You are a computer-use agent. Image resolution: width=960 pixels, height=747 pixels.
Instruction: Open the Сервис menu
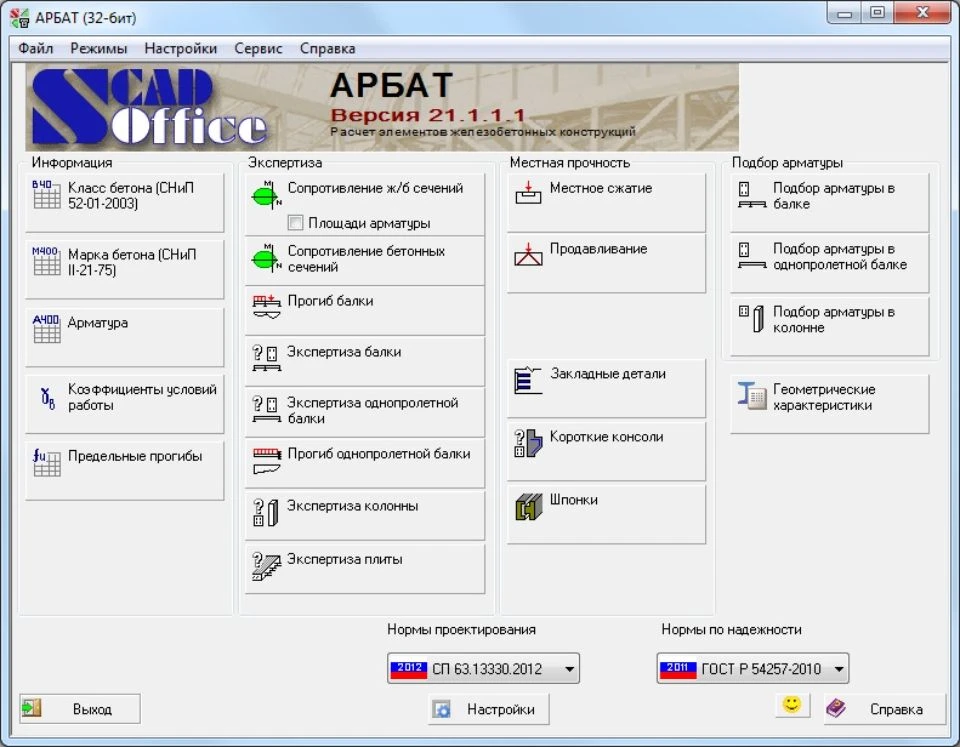(x=258, y=48)
